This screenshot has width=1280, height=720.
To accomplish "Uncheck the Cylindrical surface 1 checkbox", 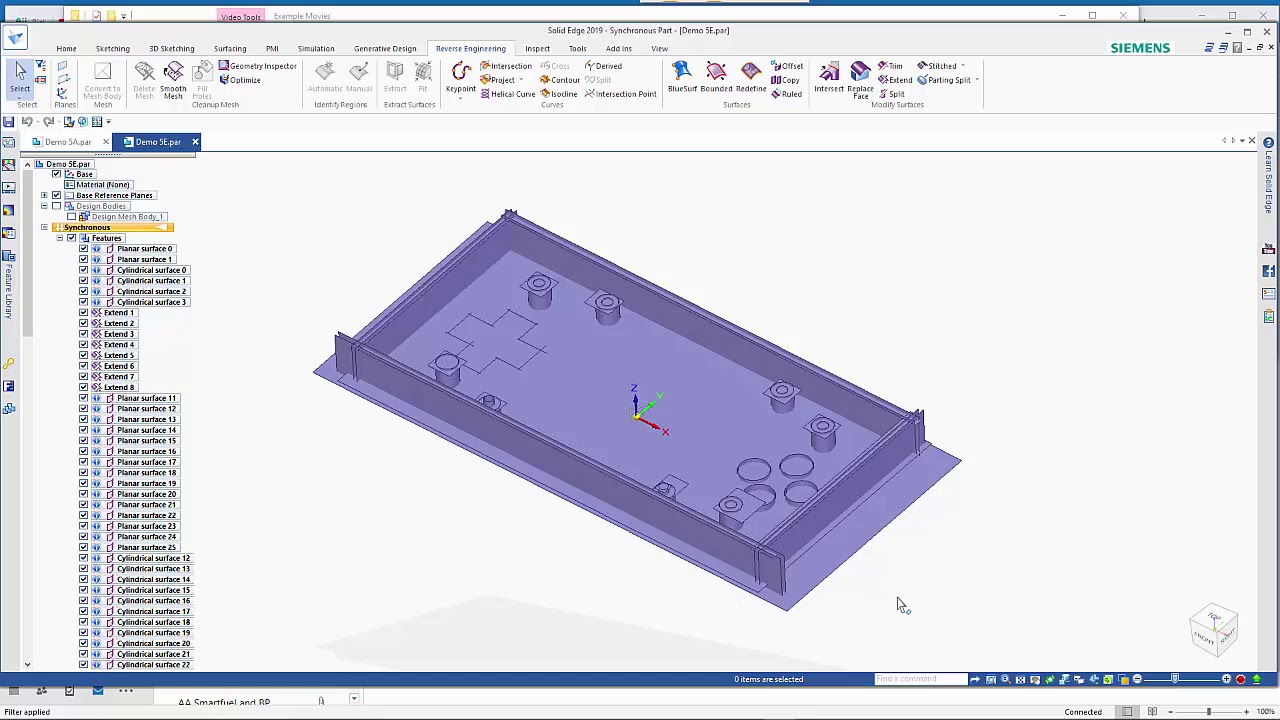I will (84, 281).
